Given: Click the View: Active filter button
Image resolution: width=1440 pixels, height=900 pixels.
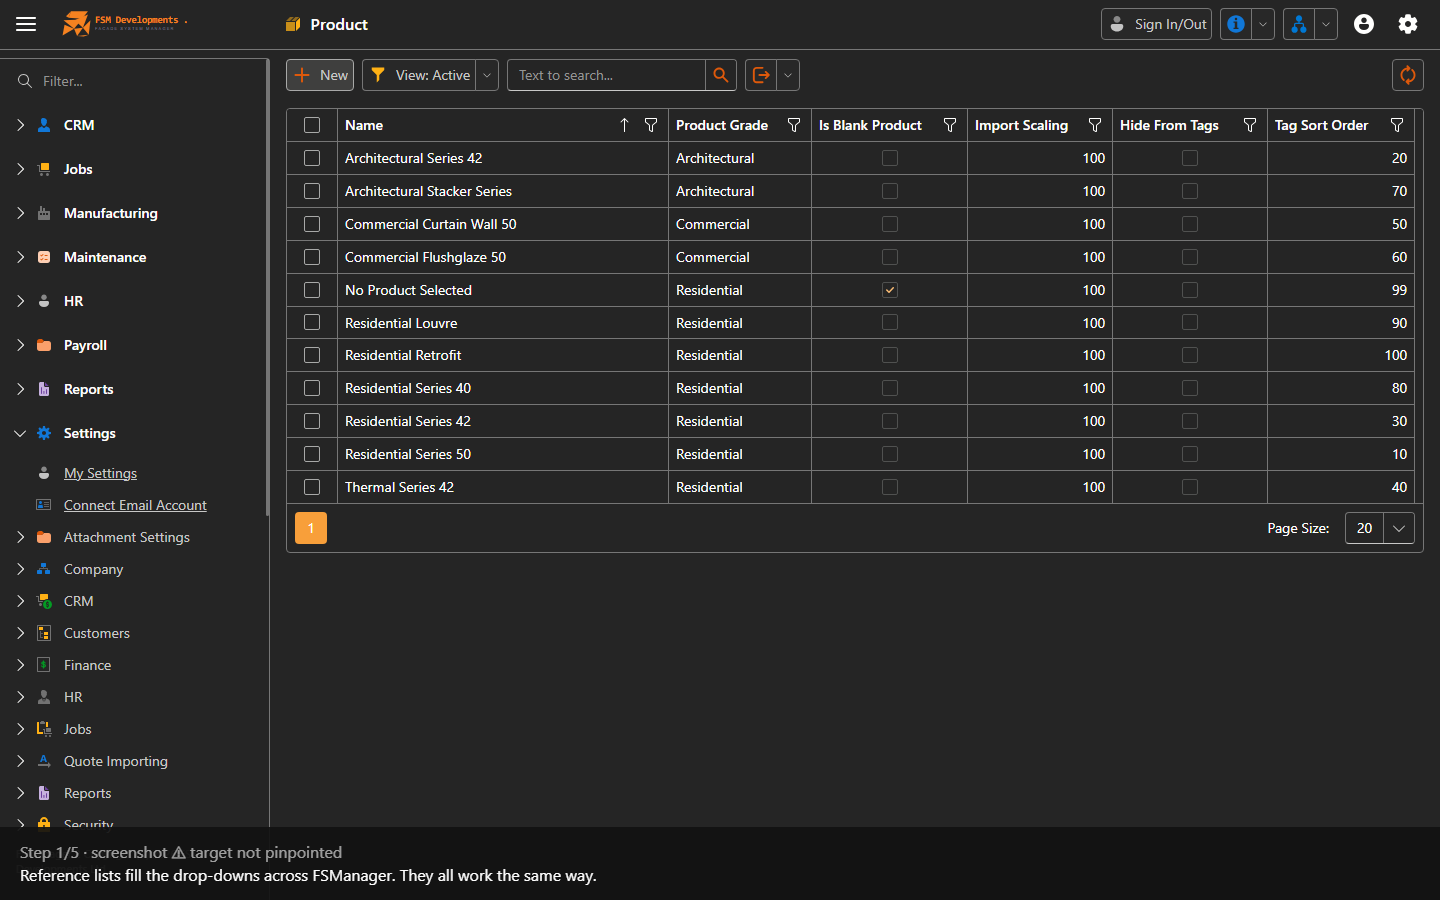Looking at the screenshot, I should point(419,75).
